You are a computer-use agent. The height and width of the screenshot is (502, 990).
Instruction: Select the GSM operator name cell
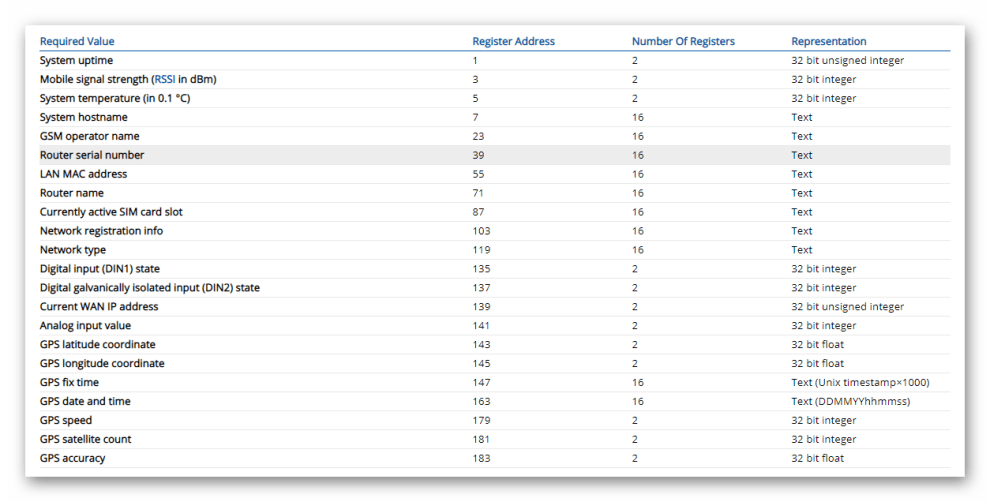click(90, 136)
